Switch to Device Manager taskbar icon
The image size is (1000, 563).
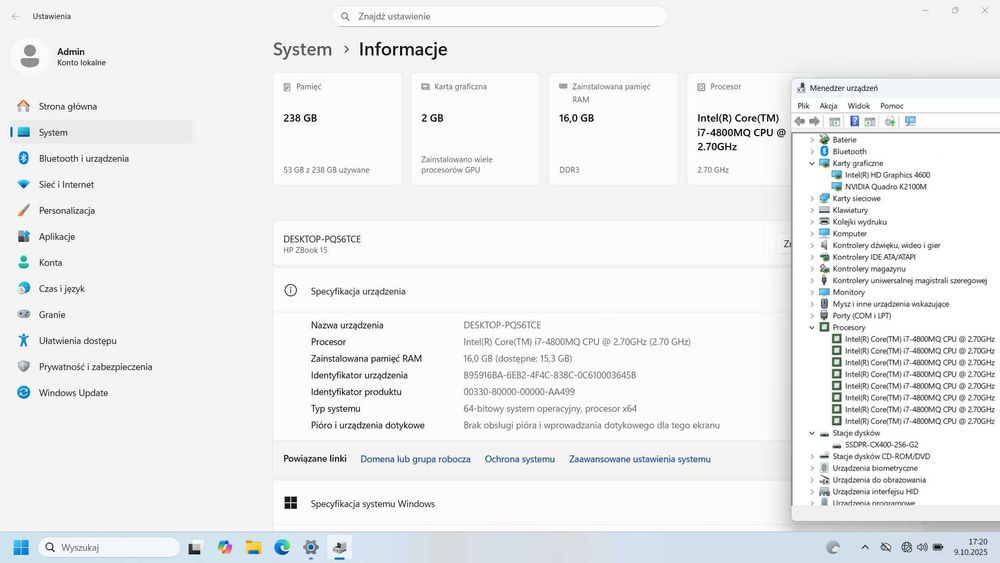pos(339,547)
